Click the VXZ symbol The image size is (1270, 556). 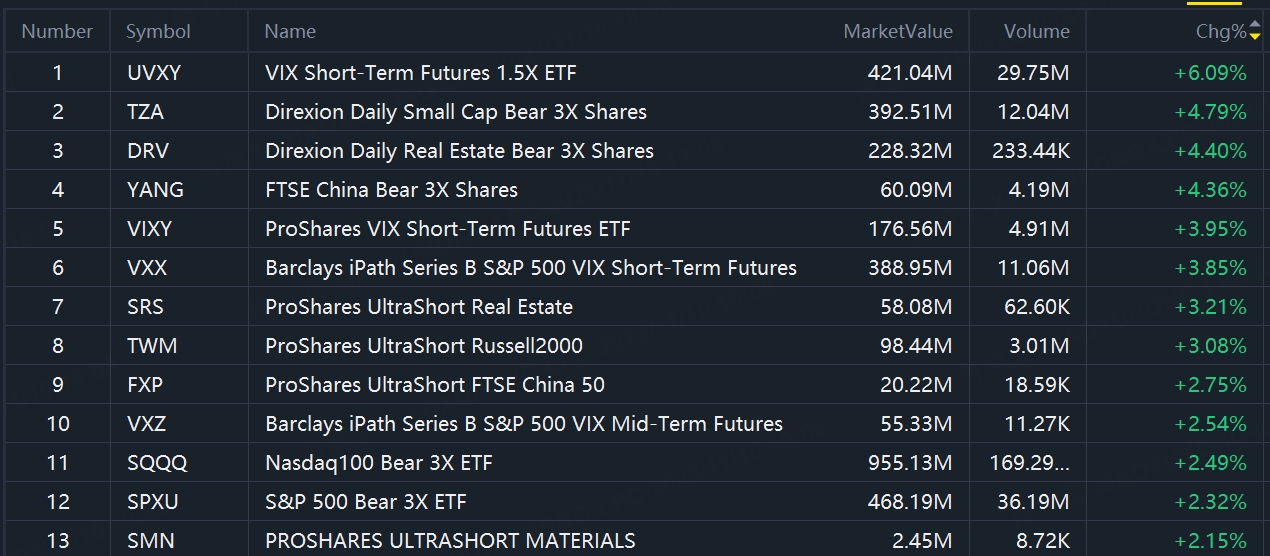[x=146, y=424]
